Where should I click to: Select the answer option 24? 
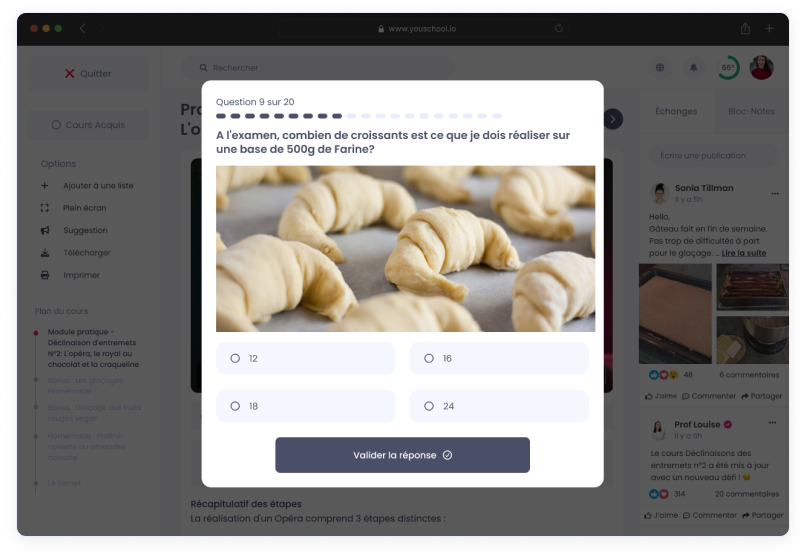tap(499, 406)
